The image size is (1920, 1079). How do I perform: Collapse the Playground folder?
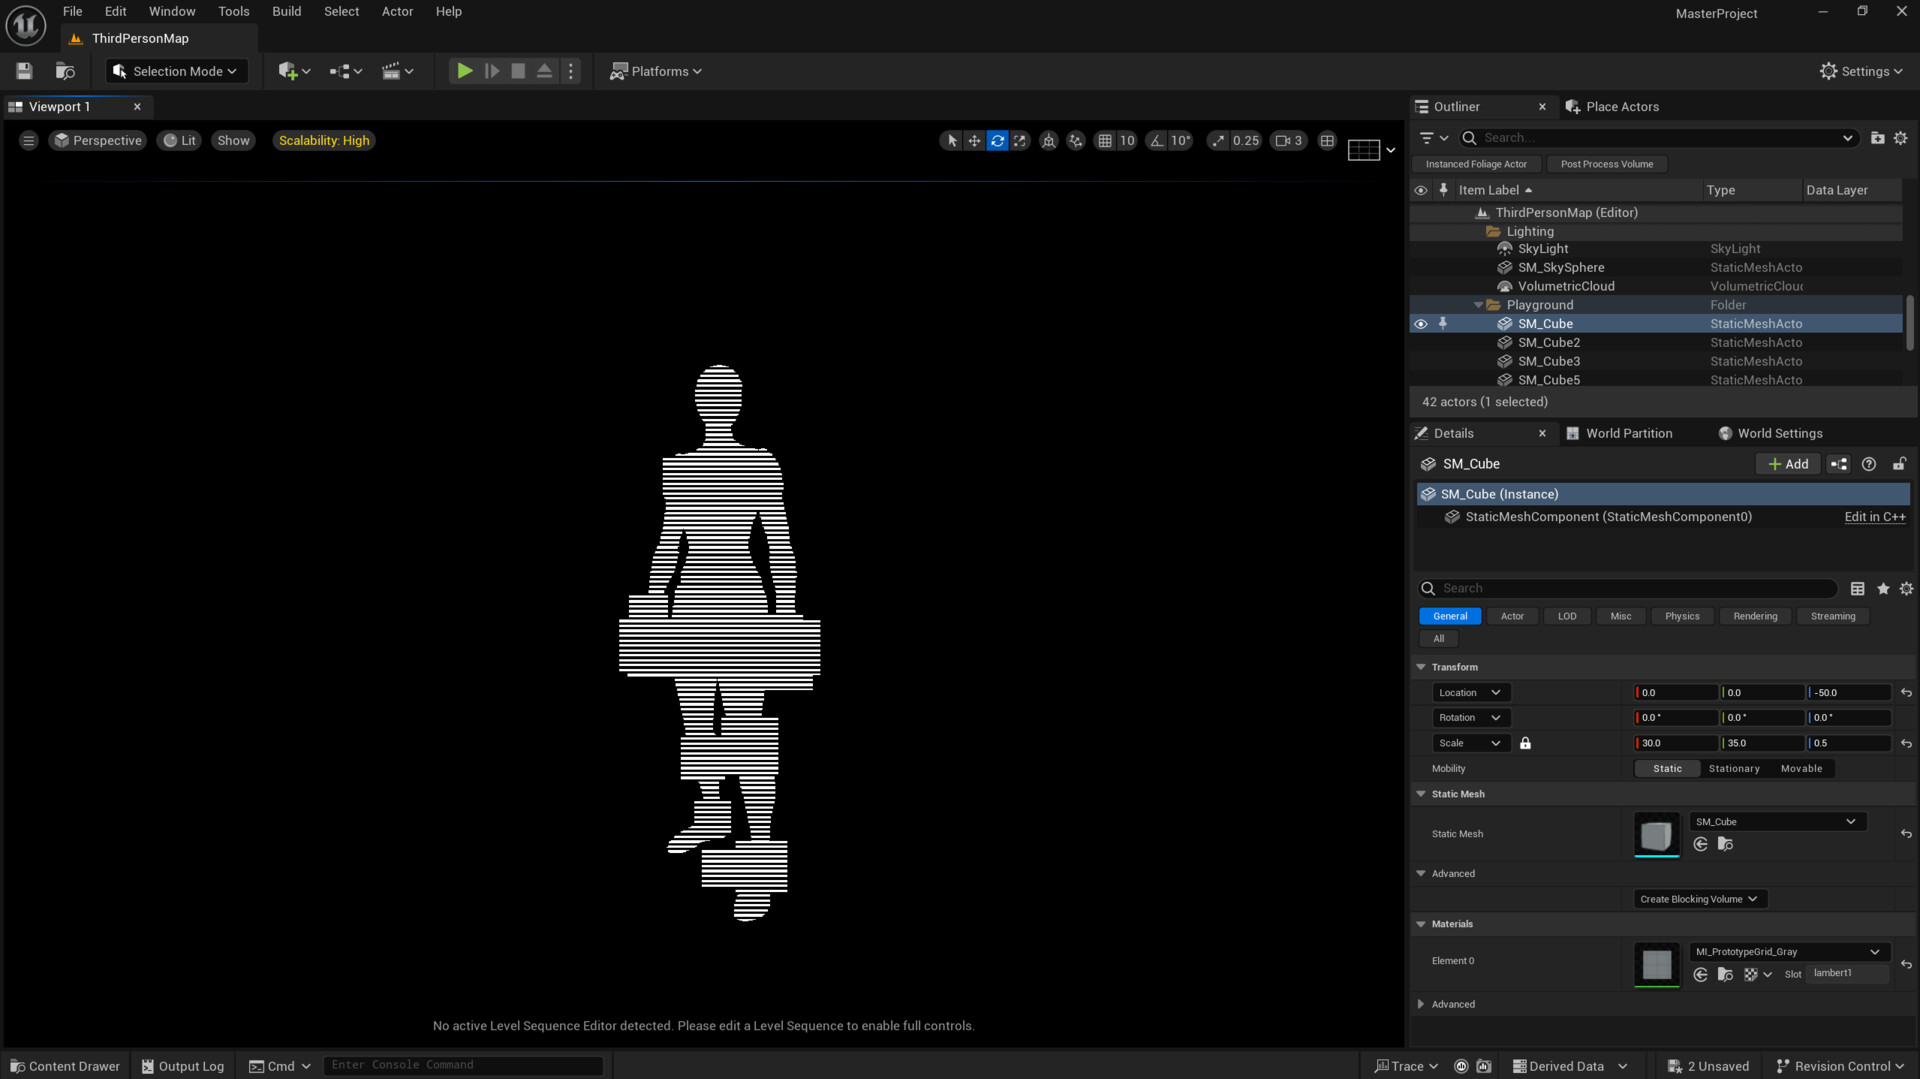click(1478, 305)
